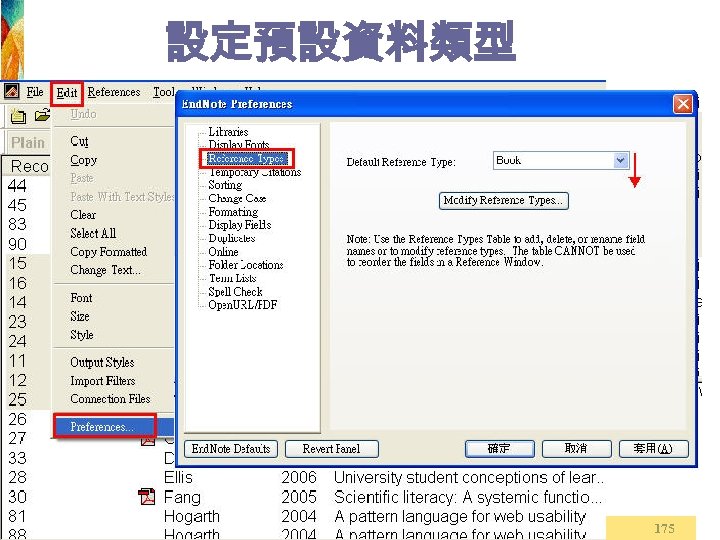Choose Cut from Edit menu
This screenshot has width=720, height=540.
(79, 141)
